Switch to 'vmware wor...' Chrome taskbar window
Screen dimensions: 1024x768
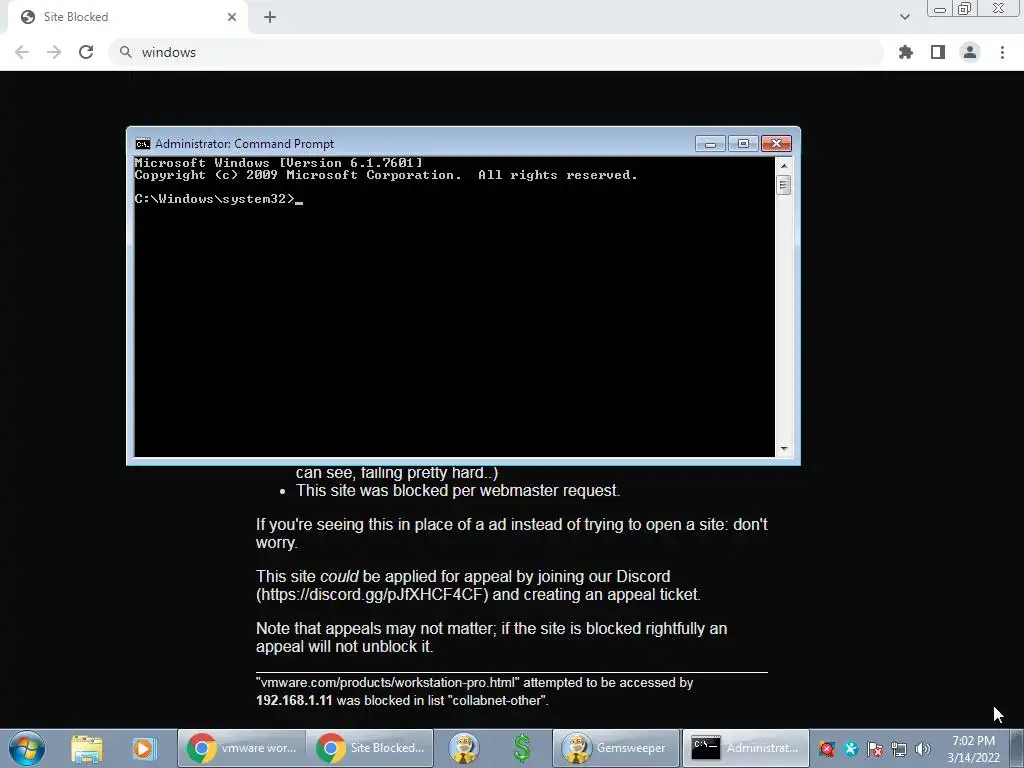point(241,748)
